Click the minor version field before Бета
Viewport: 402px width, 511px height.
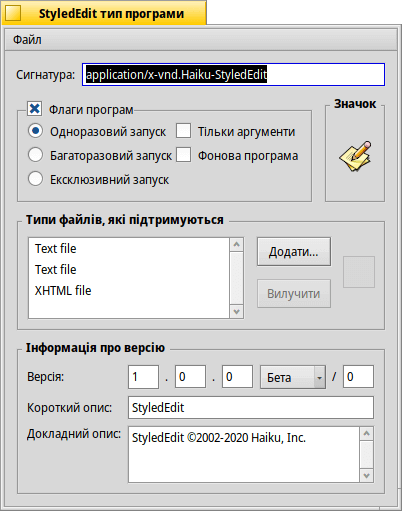(x=237, y=377)
